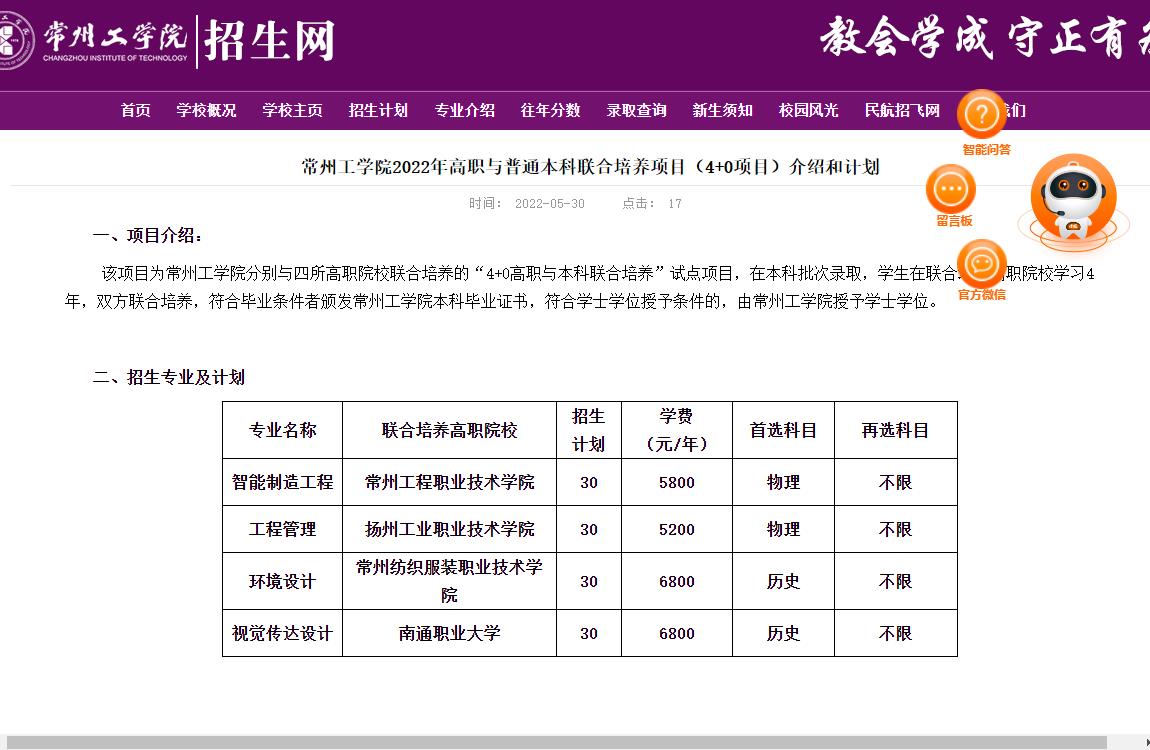The width and height of the screenshot is (1150, 750).
Task: Open 往年分数 menu item
Action: (551, 111)
